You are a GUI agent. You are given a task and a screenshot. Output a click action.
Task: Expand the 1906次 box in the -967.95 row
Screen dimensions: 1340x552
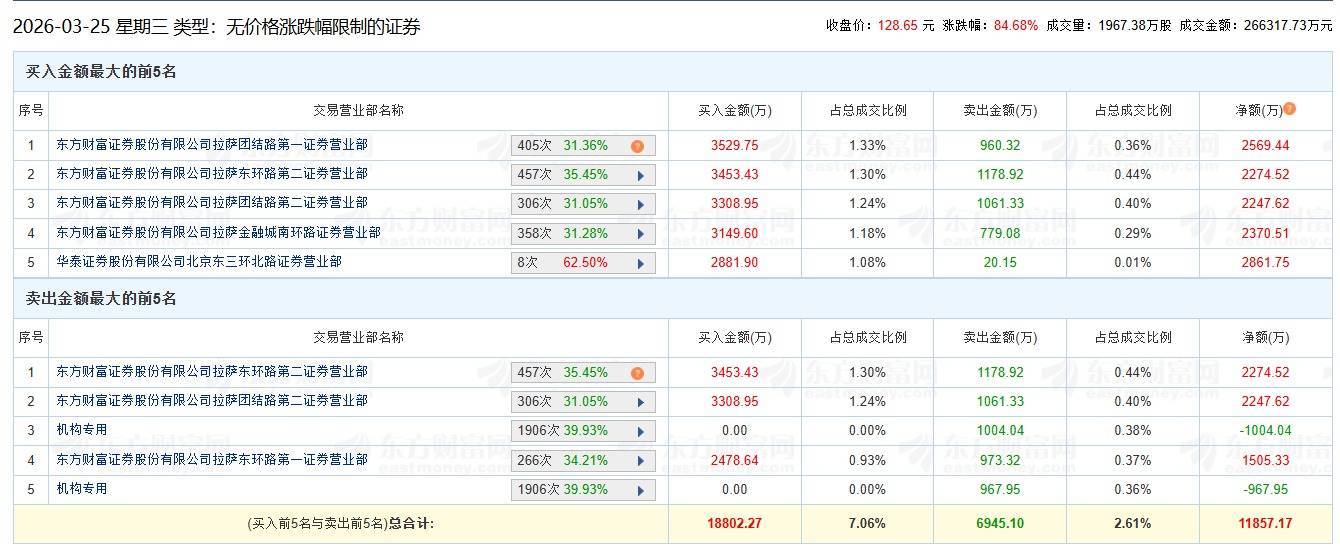click(640, 490)
